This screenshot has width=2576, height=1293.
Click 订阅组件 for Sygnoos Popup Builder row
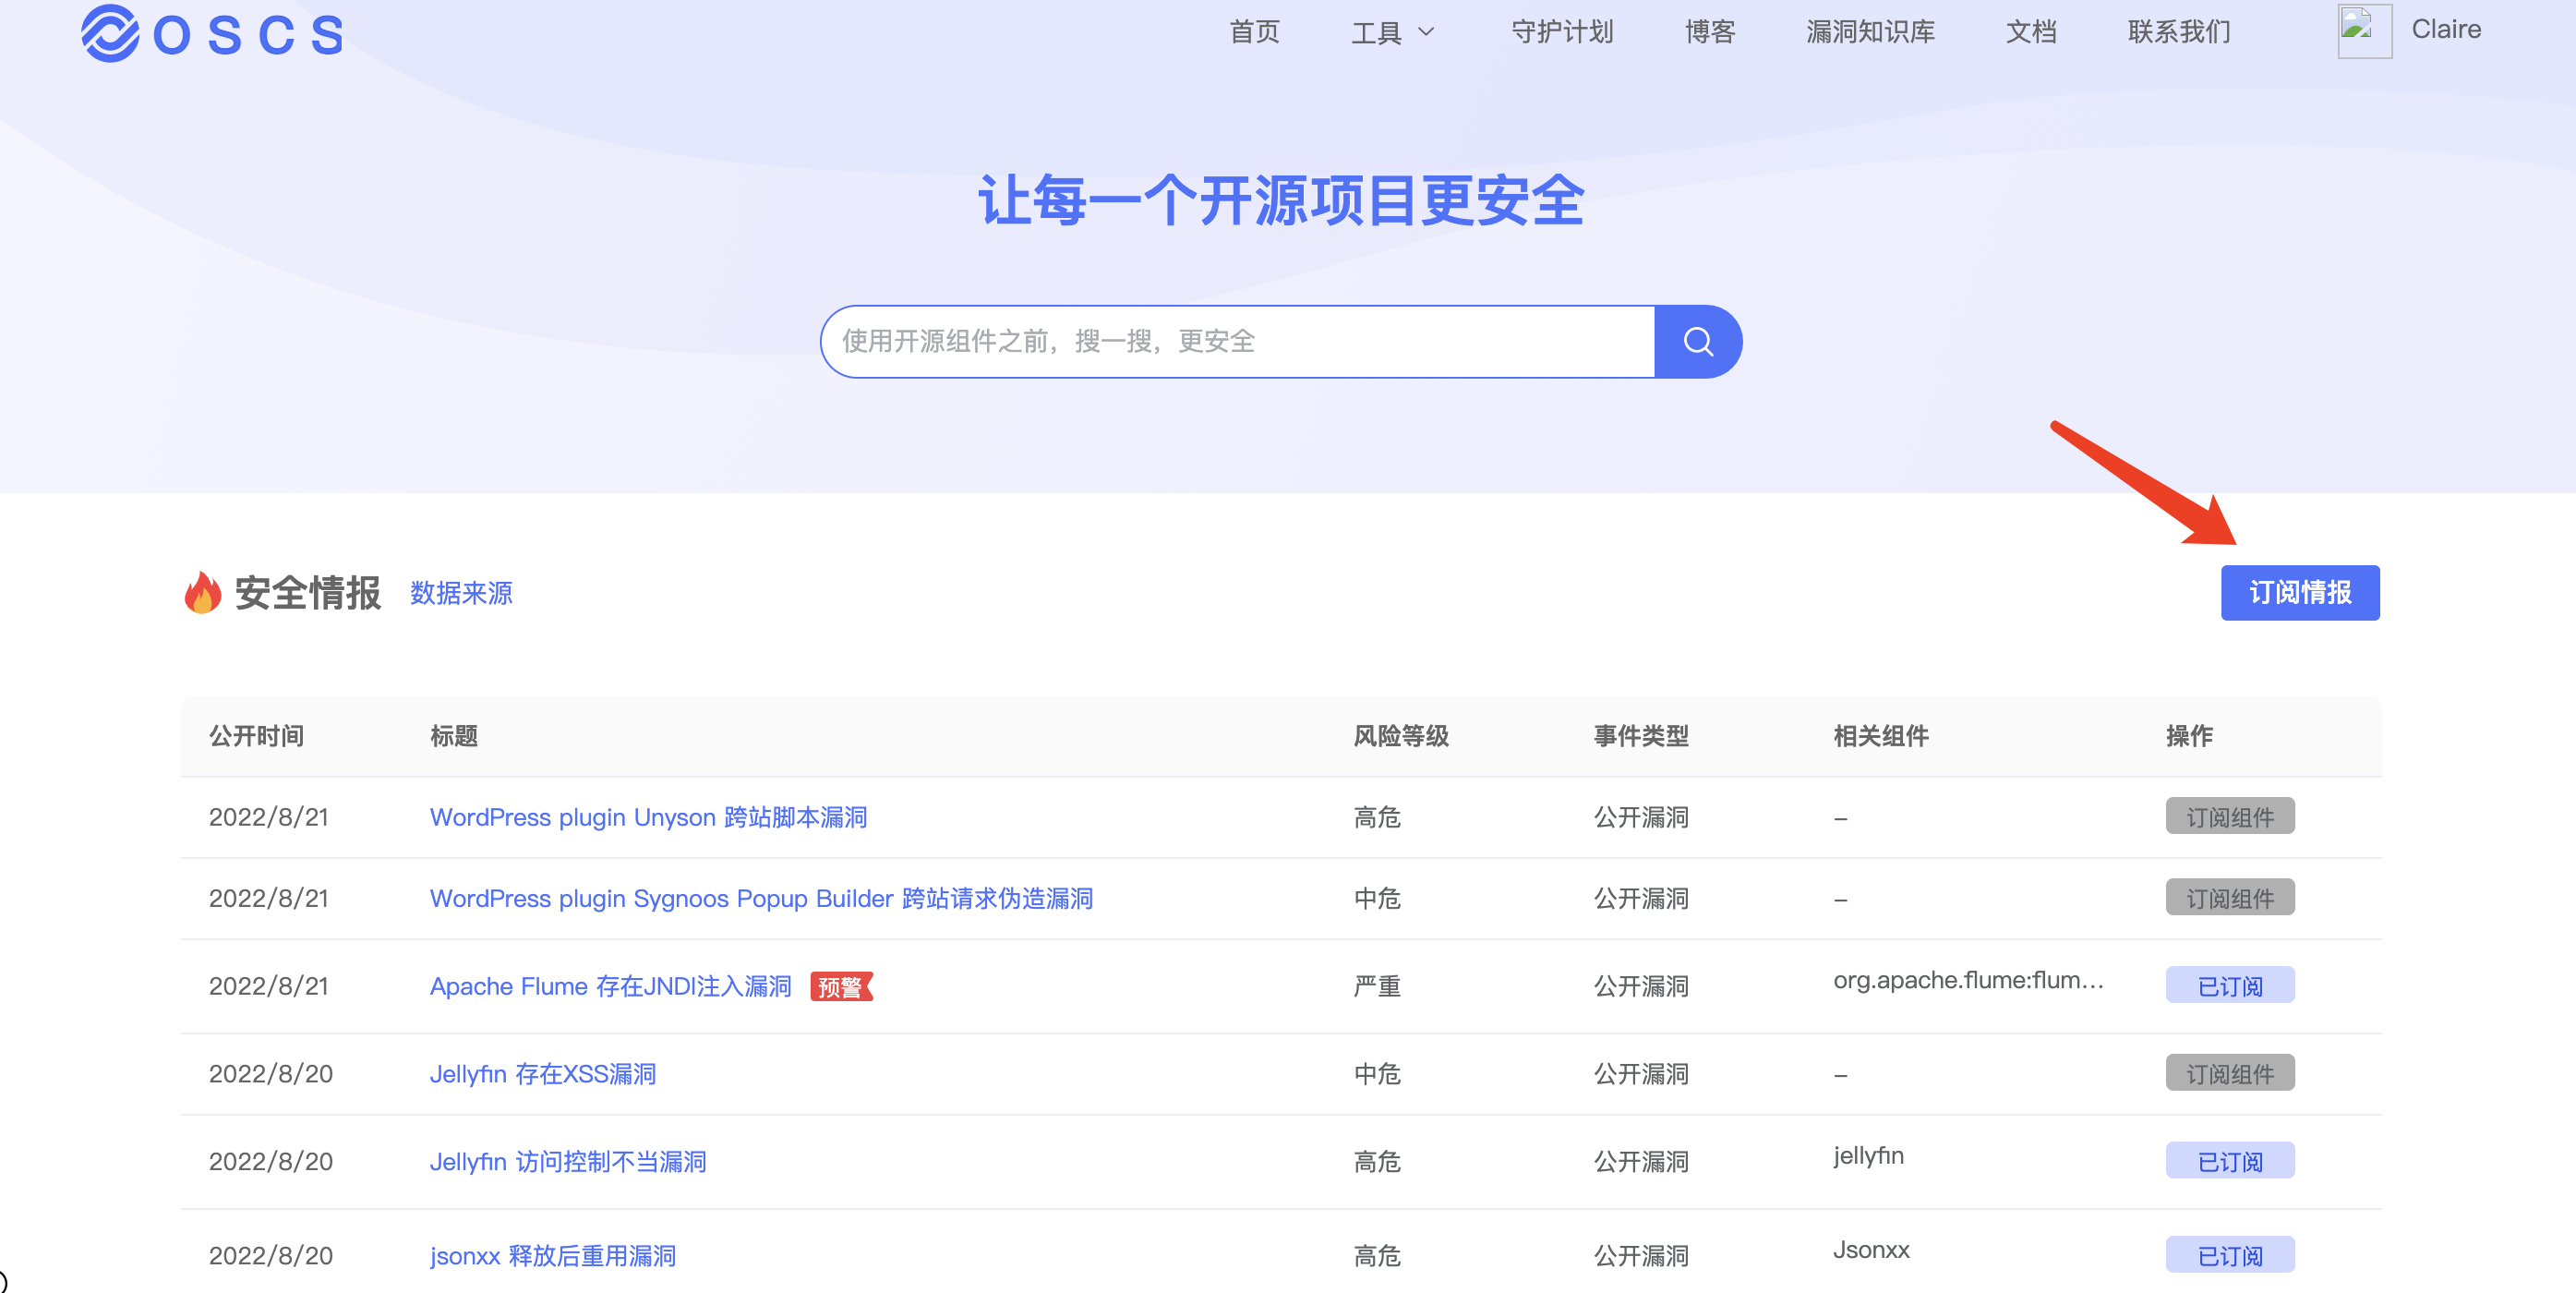(x=2229, y=898)
